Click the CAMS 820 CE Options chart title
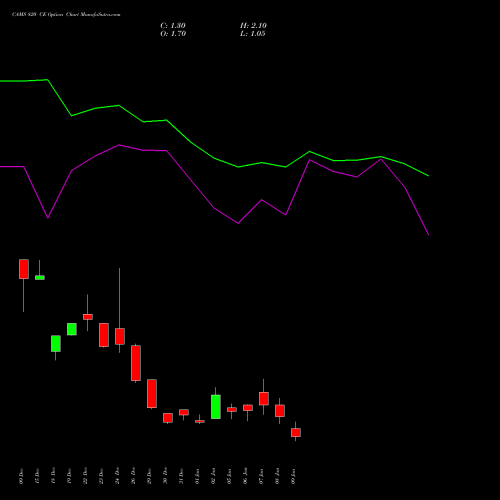The image size is (500, 500). click(66, 15)
